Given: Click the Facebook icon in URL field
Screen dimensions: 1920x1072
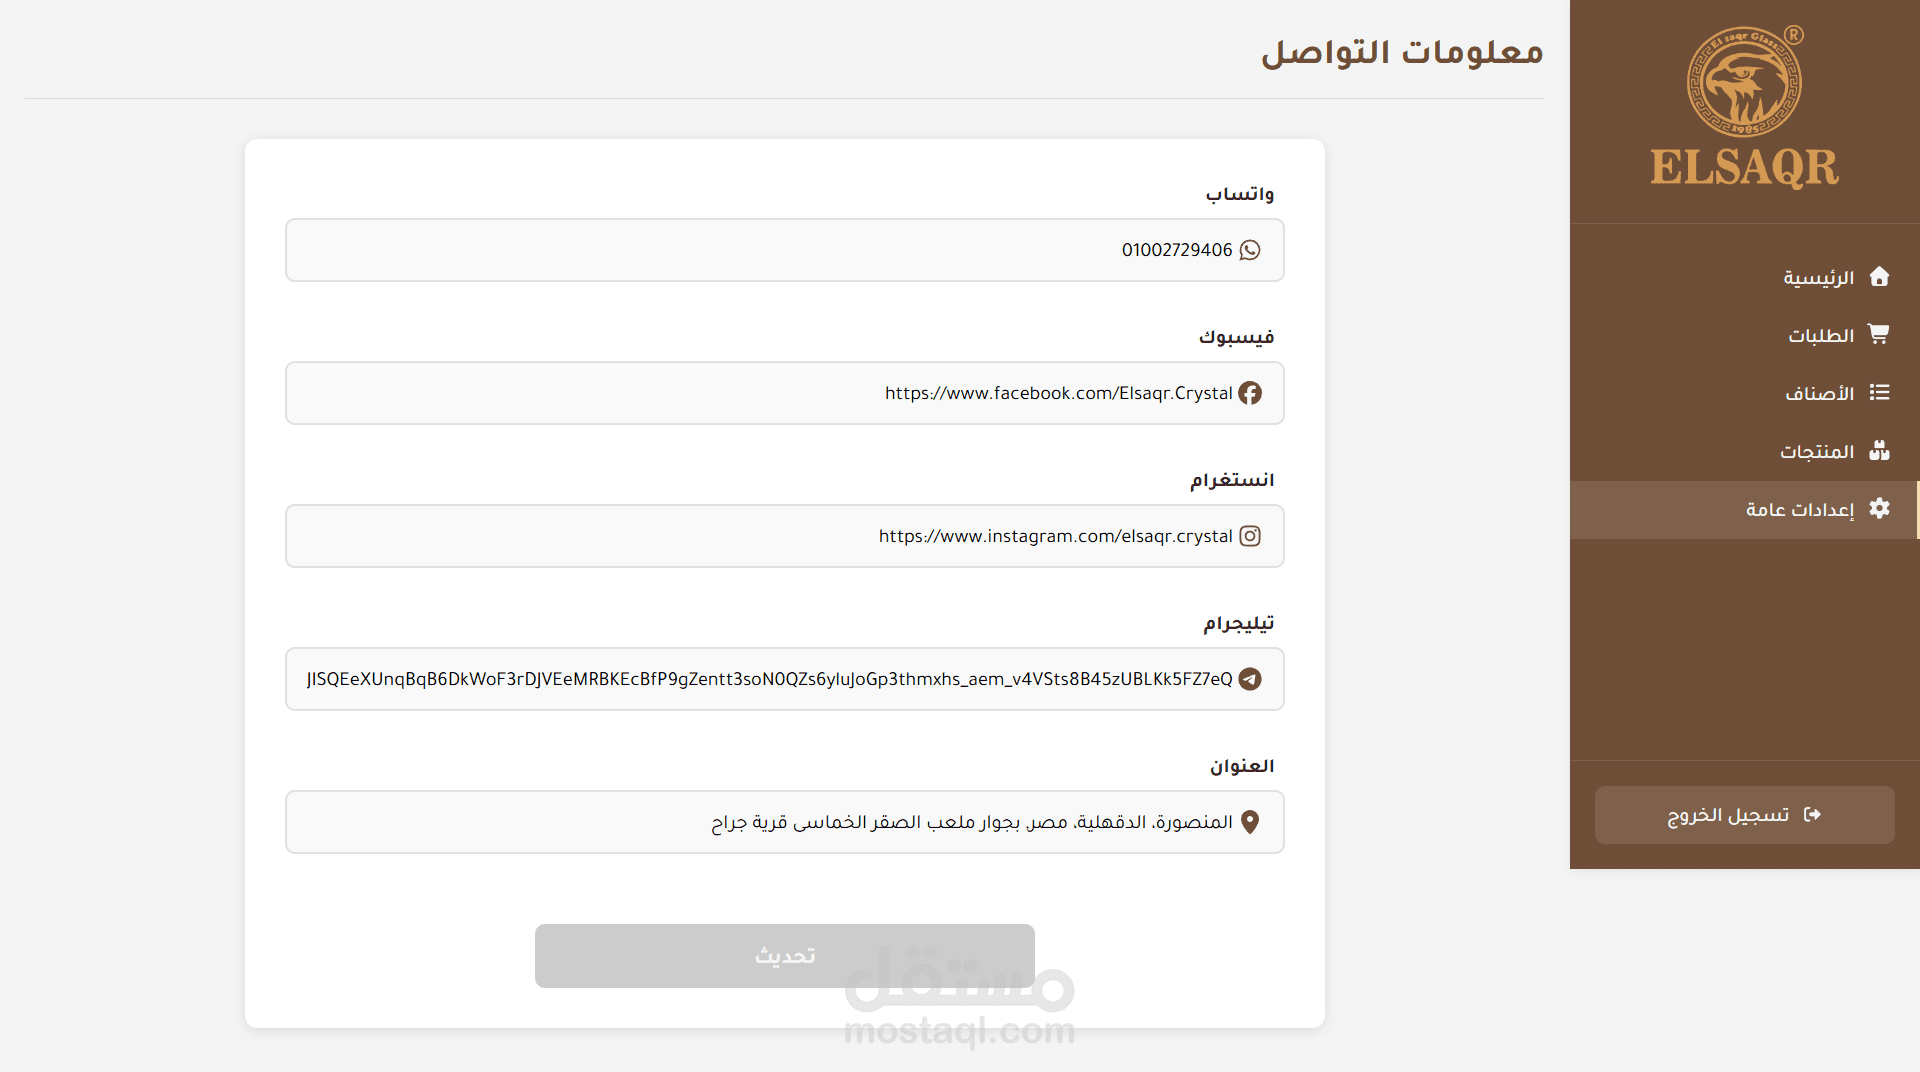Looking at the screenshot, I should pos(1250,393).
